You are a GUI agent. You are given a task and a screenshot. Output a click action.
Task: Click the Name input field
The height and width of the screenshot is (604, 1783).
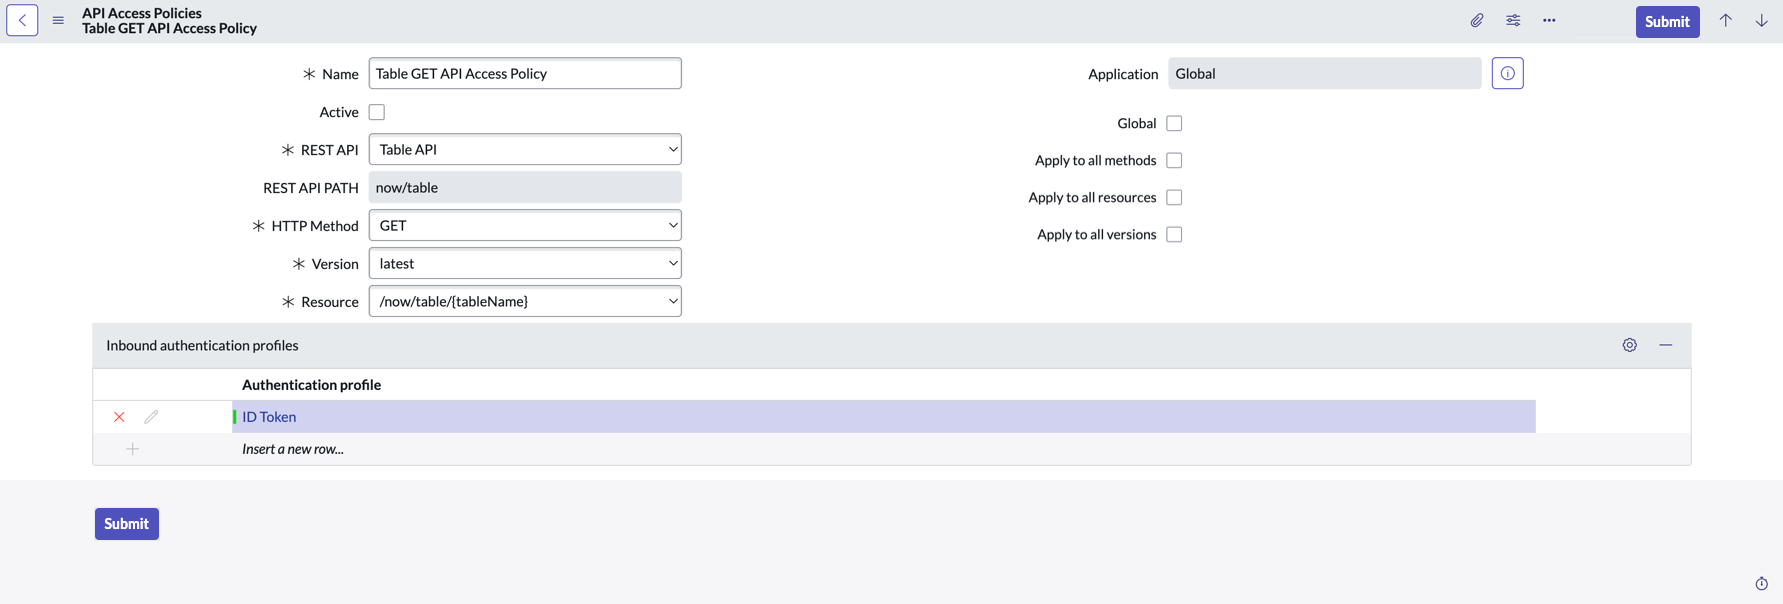pos(525,73)
